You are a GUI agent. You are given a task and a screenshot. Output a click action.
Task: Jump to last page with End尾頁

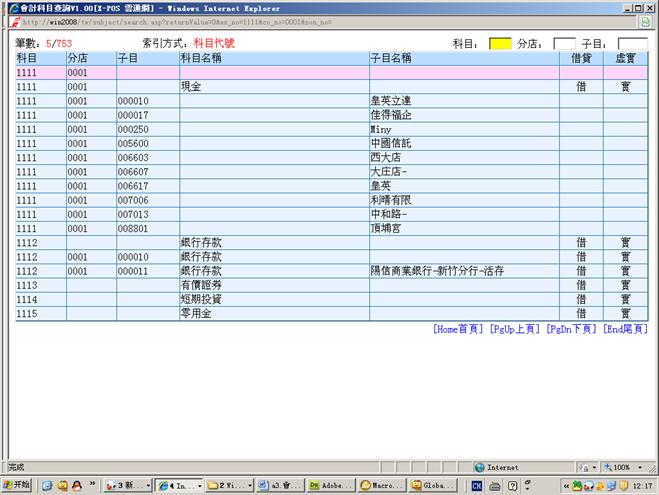625,329
